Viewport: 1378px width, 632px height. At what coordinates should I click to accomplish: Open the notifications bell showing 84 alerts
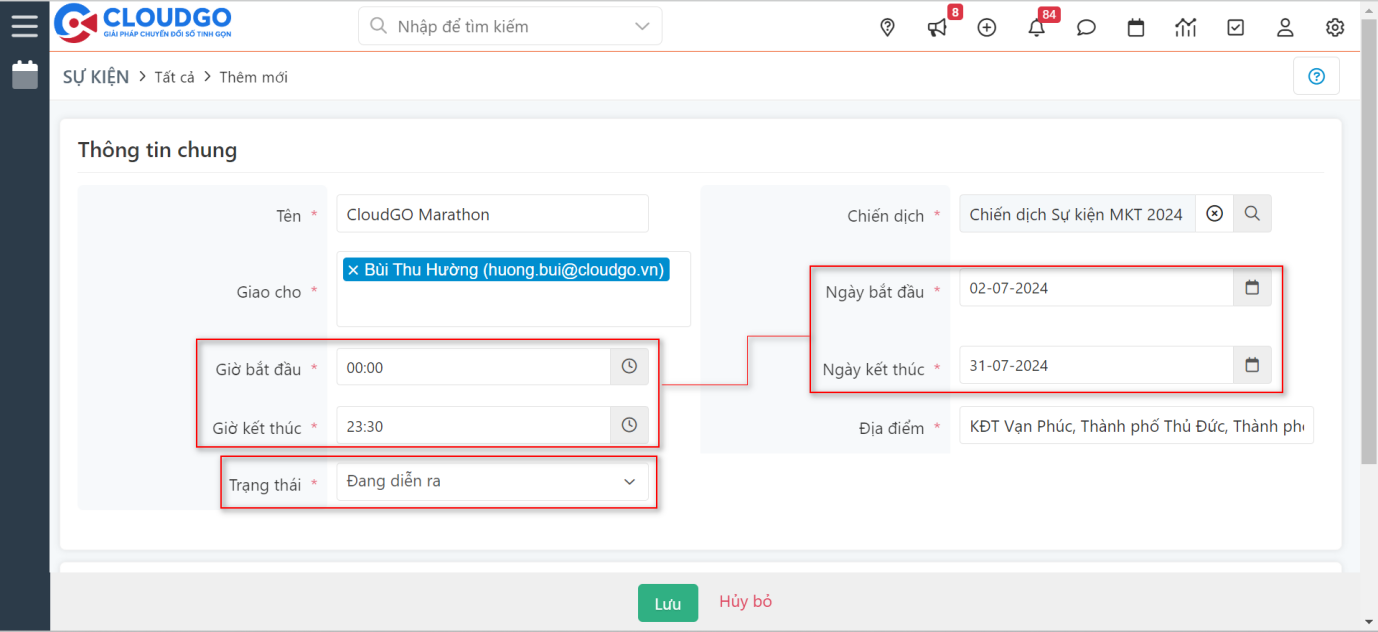[x=1036, y=27]
